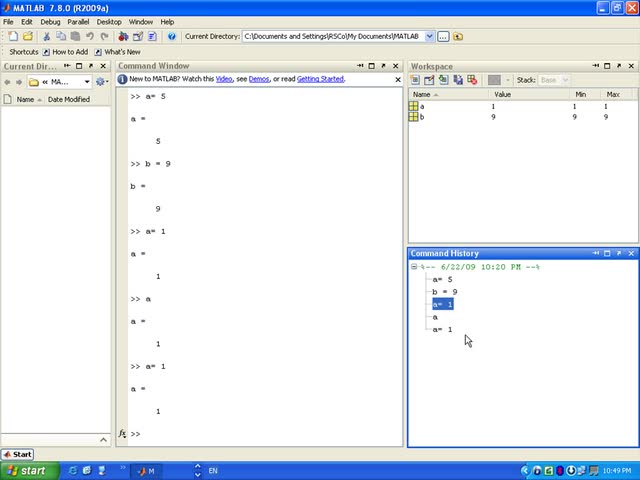Go up one directory level icon
Viewport: 640px width, 480px height.
pyautogui.click(x=458, y=36)
